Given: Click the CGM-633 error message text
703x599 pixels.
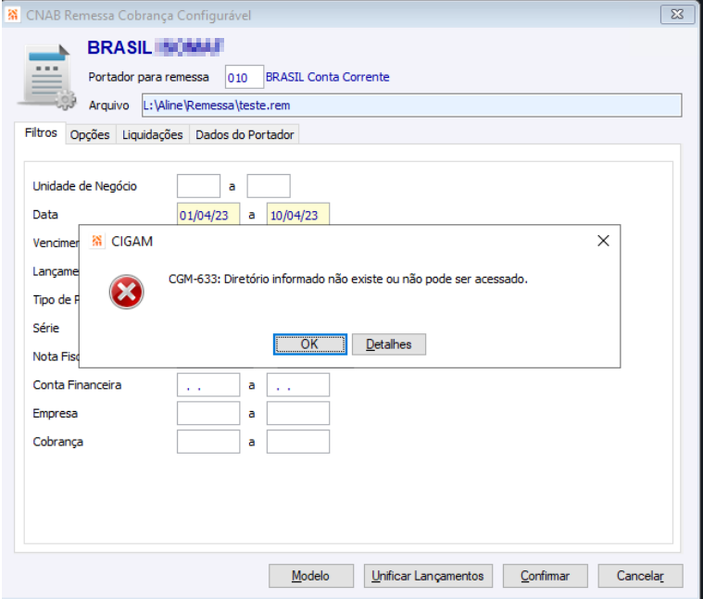Looking at the screenshot, I should (x=348, y=279).
